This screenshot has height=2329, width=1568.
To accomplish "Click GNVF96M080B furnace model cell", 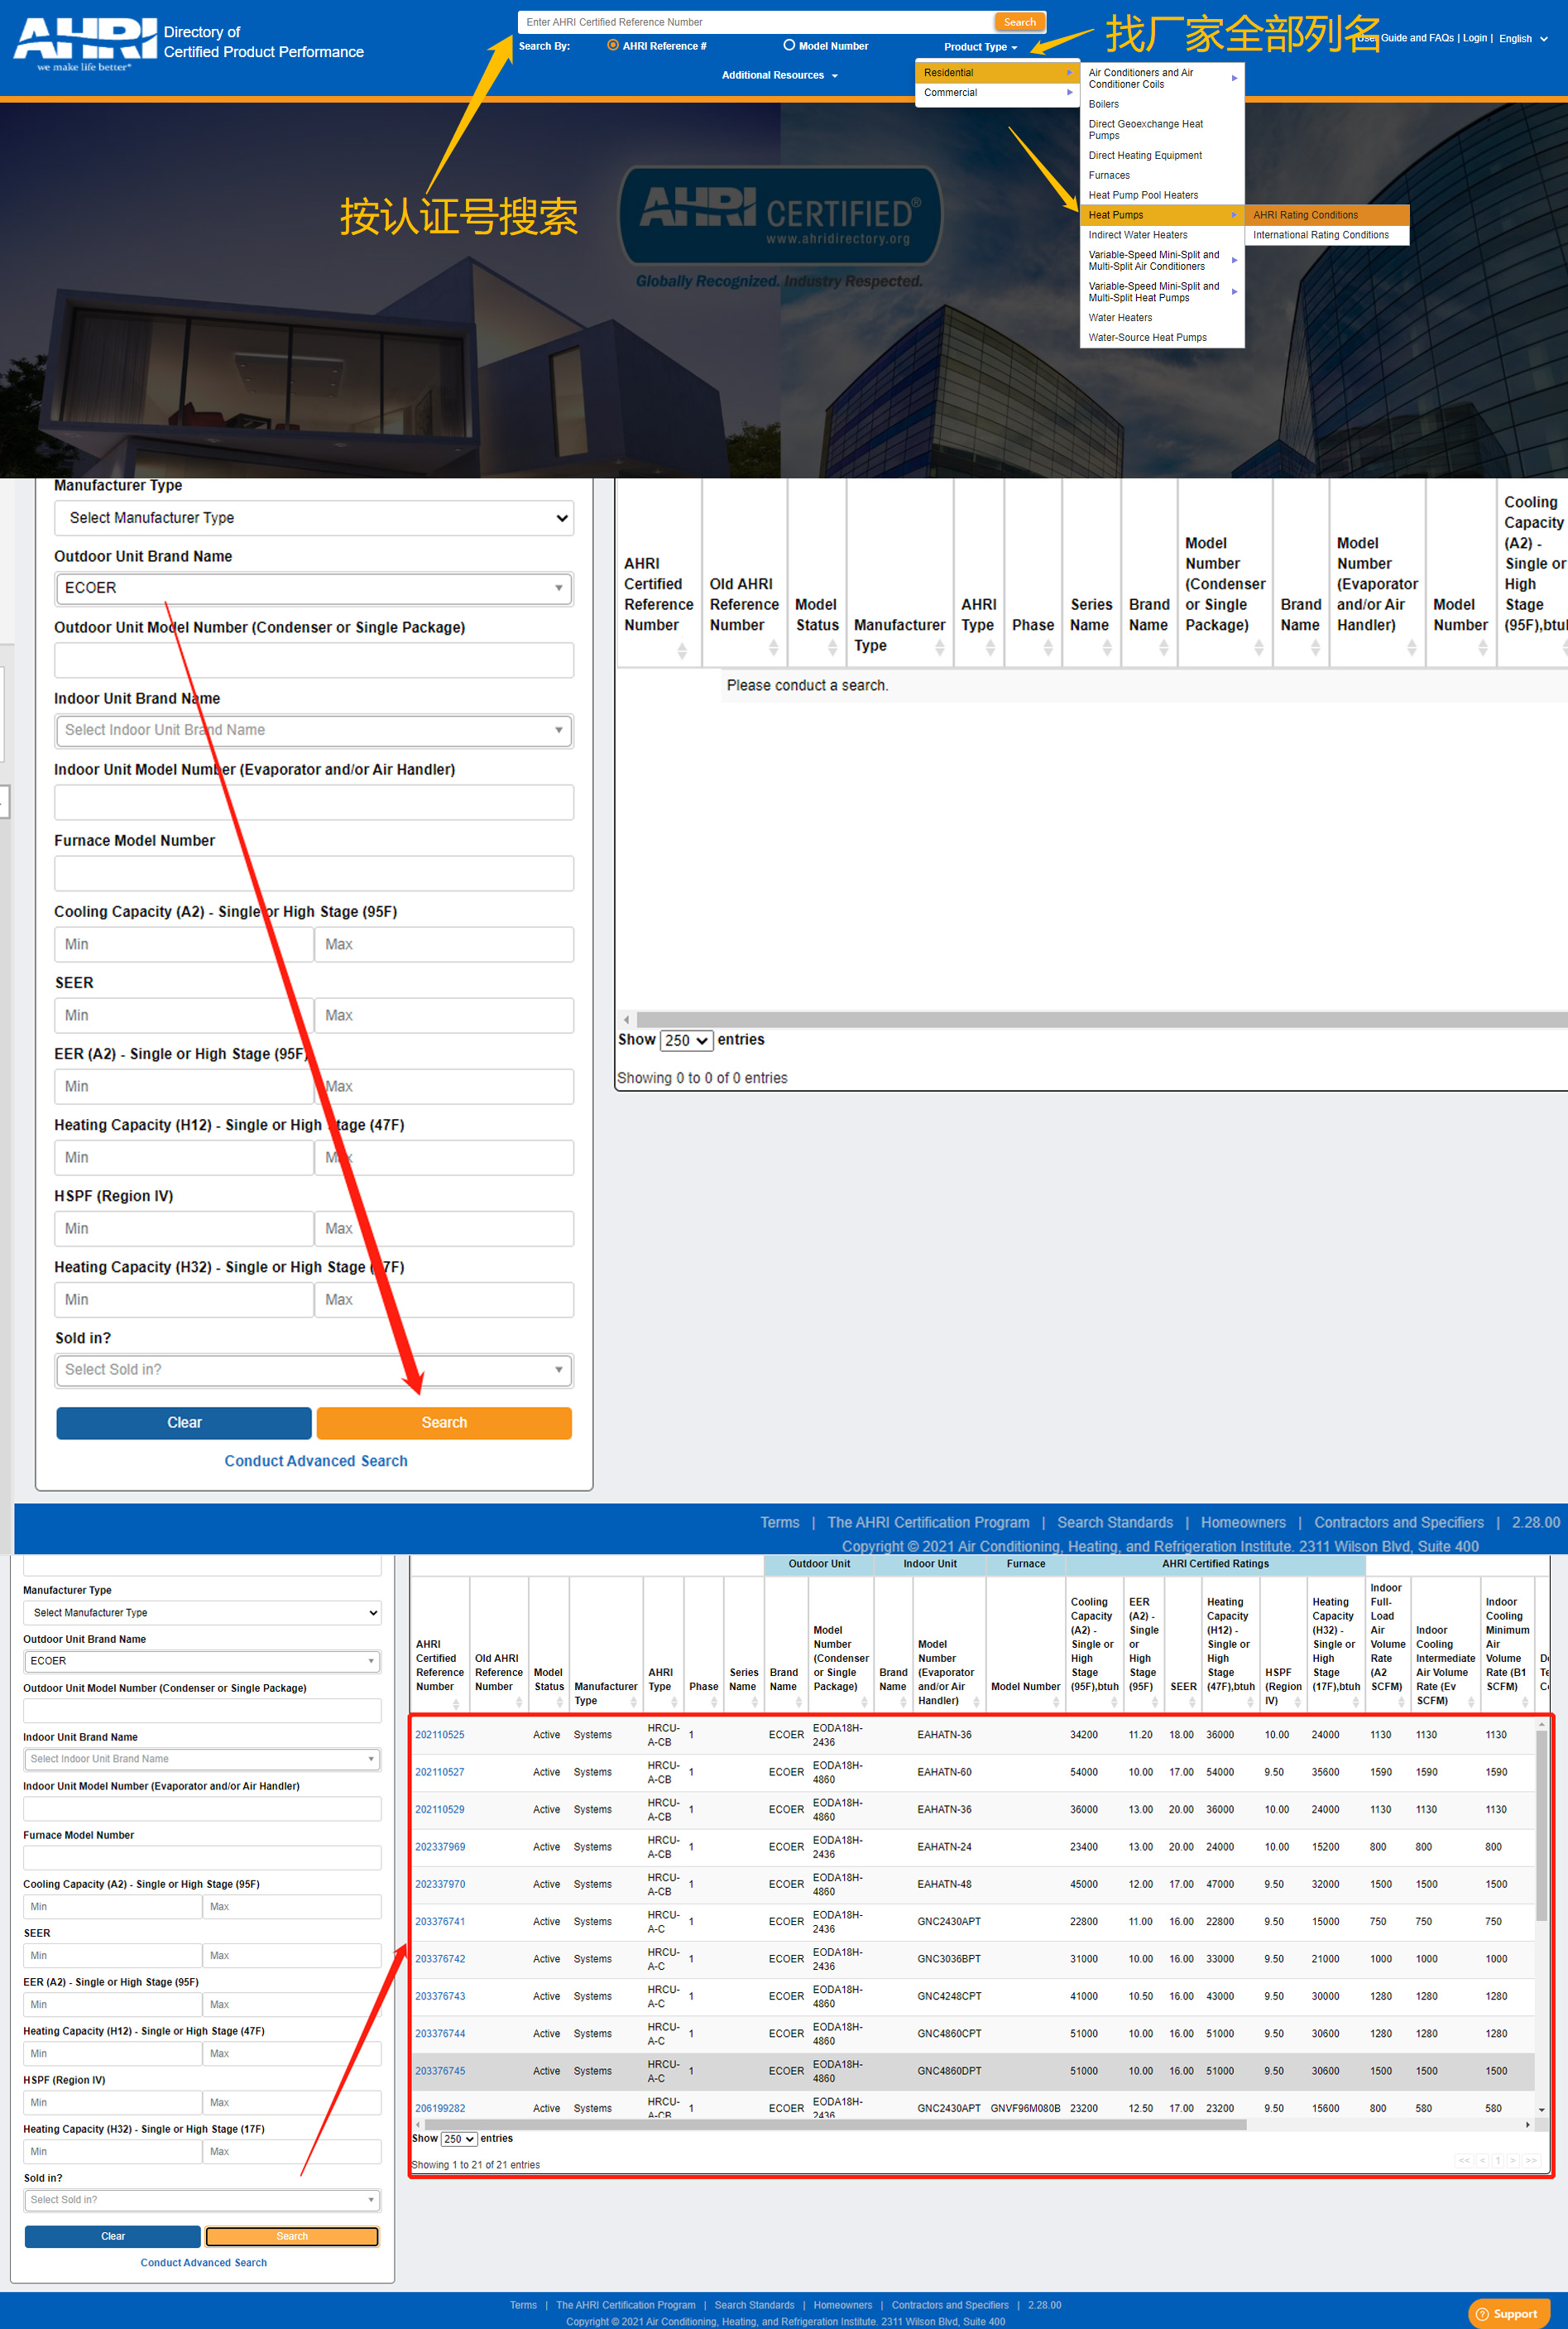I will pos(1025,2108).
